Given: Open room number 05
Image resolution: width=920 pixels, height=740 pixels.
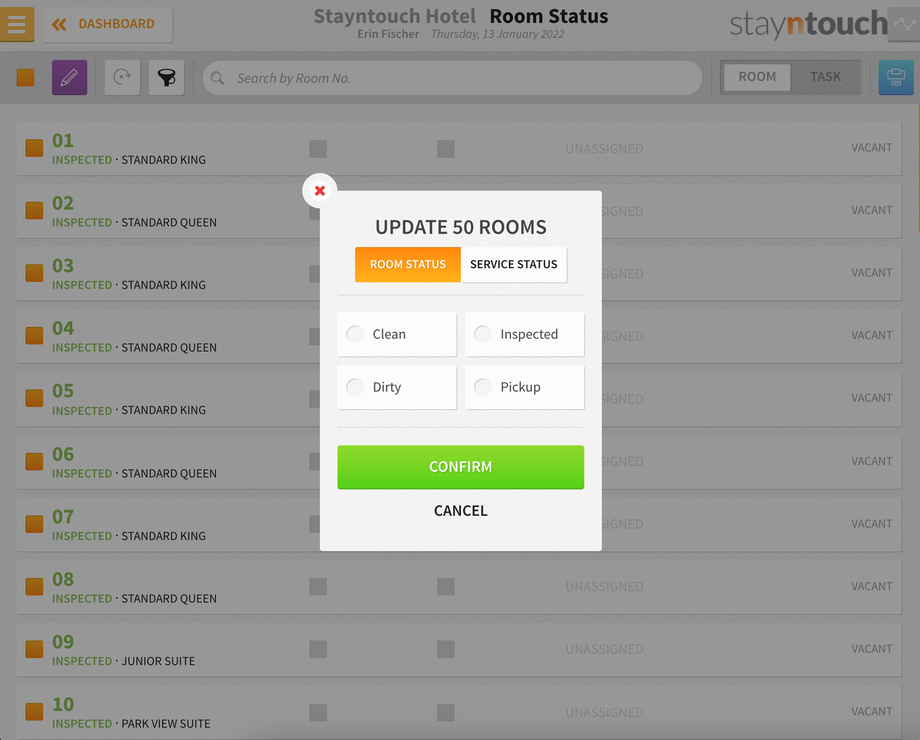Looking at the screenshot, I should [63, 391].
